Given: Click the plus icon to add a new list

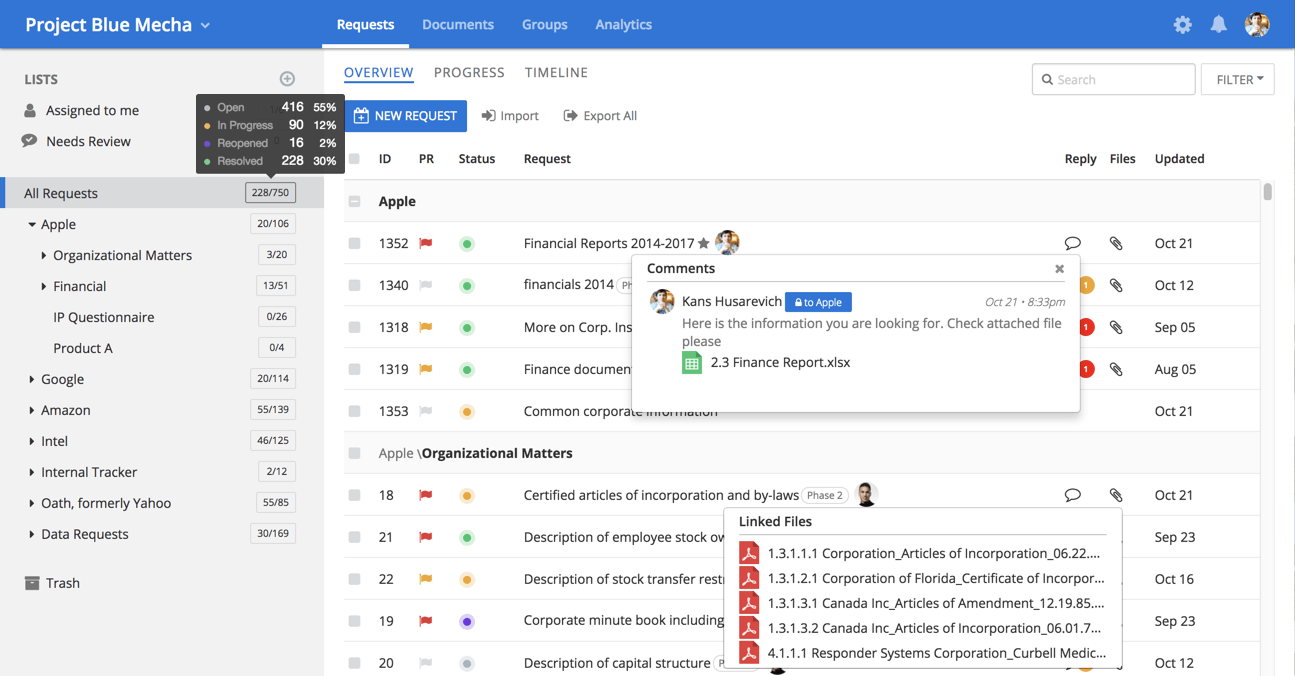Looking at the screenshot, I should pyautogui.click(x=287, y=78).
